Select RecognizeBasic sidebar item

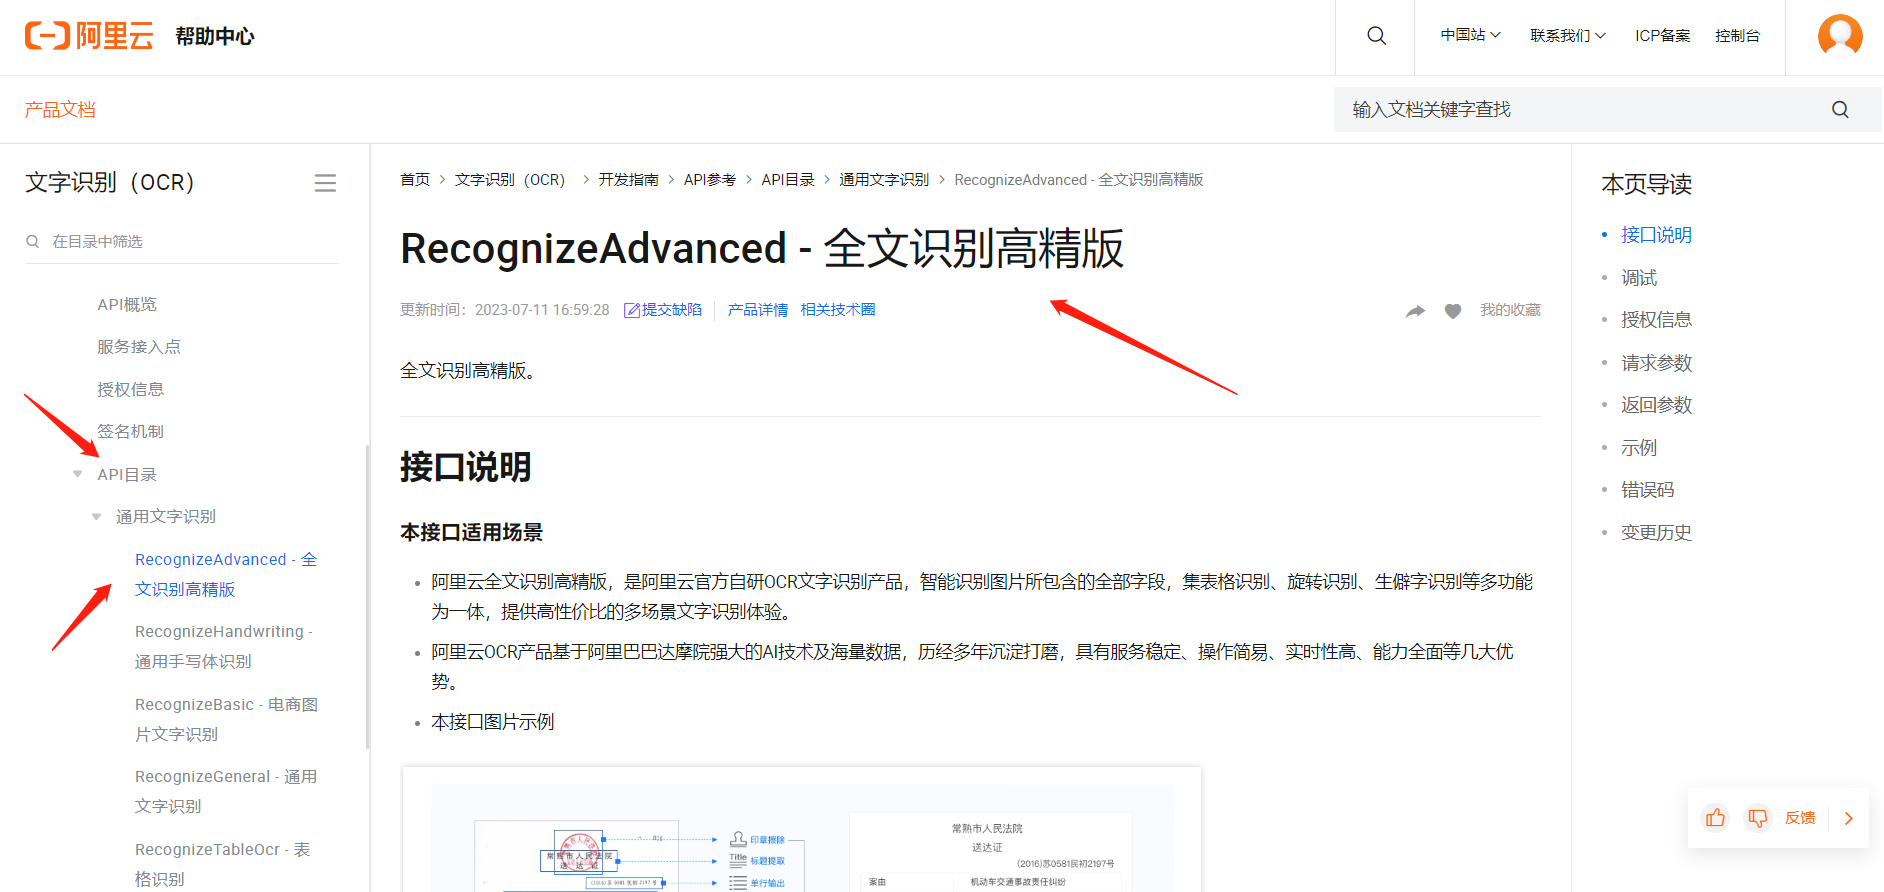point(226,719)
